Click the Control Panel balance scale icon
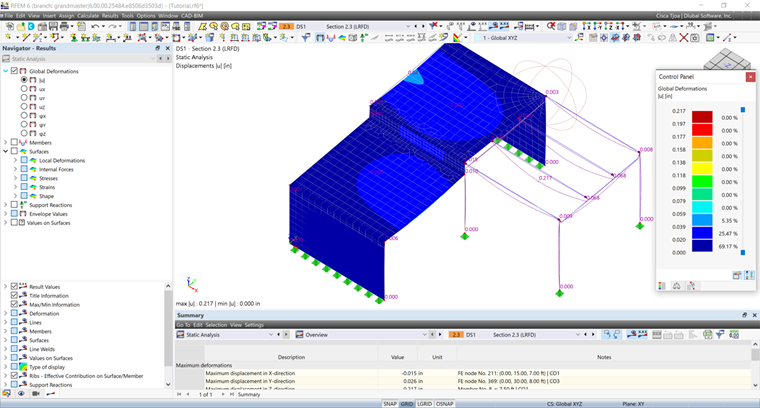This screenshot has width=760, height=408. coord(677,286)
